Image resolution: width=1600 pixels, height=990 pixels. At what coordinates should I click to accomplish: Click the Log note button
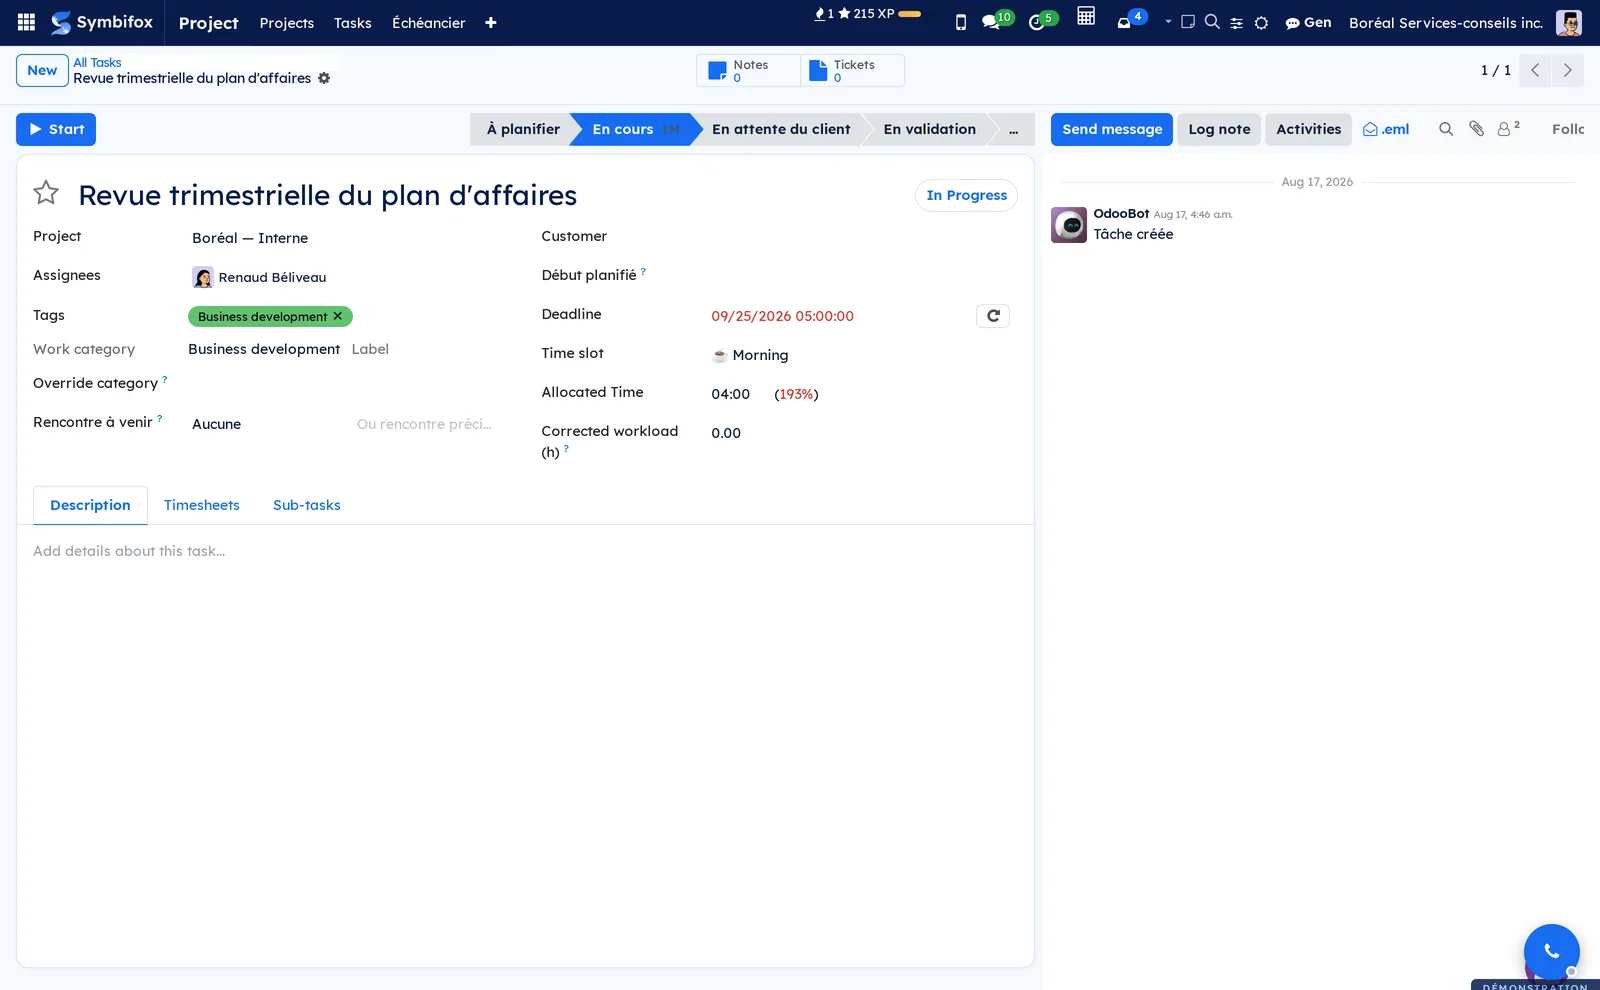click(x=1219, y=129)
